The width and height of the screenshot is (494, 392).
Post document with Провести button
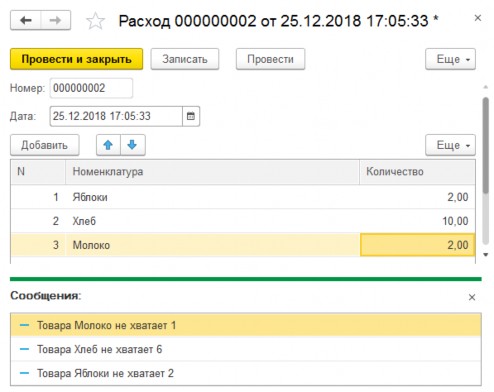[270, 59]
